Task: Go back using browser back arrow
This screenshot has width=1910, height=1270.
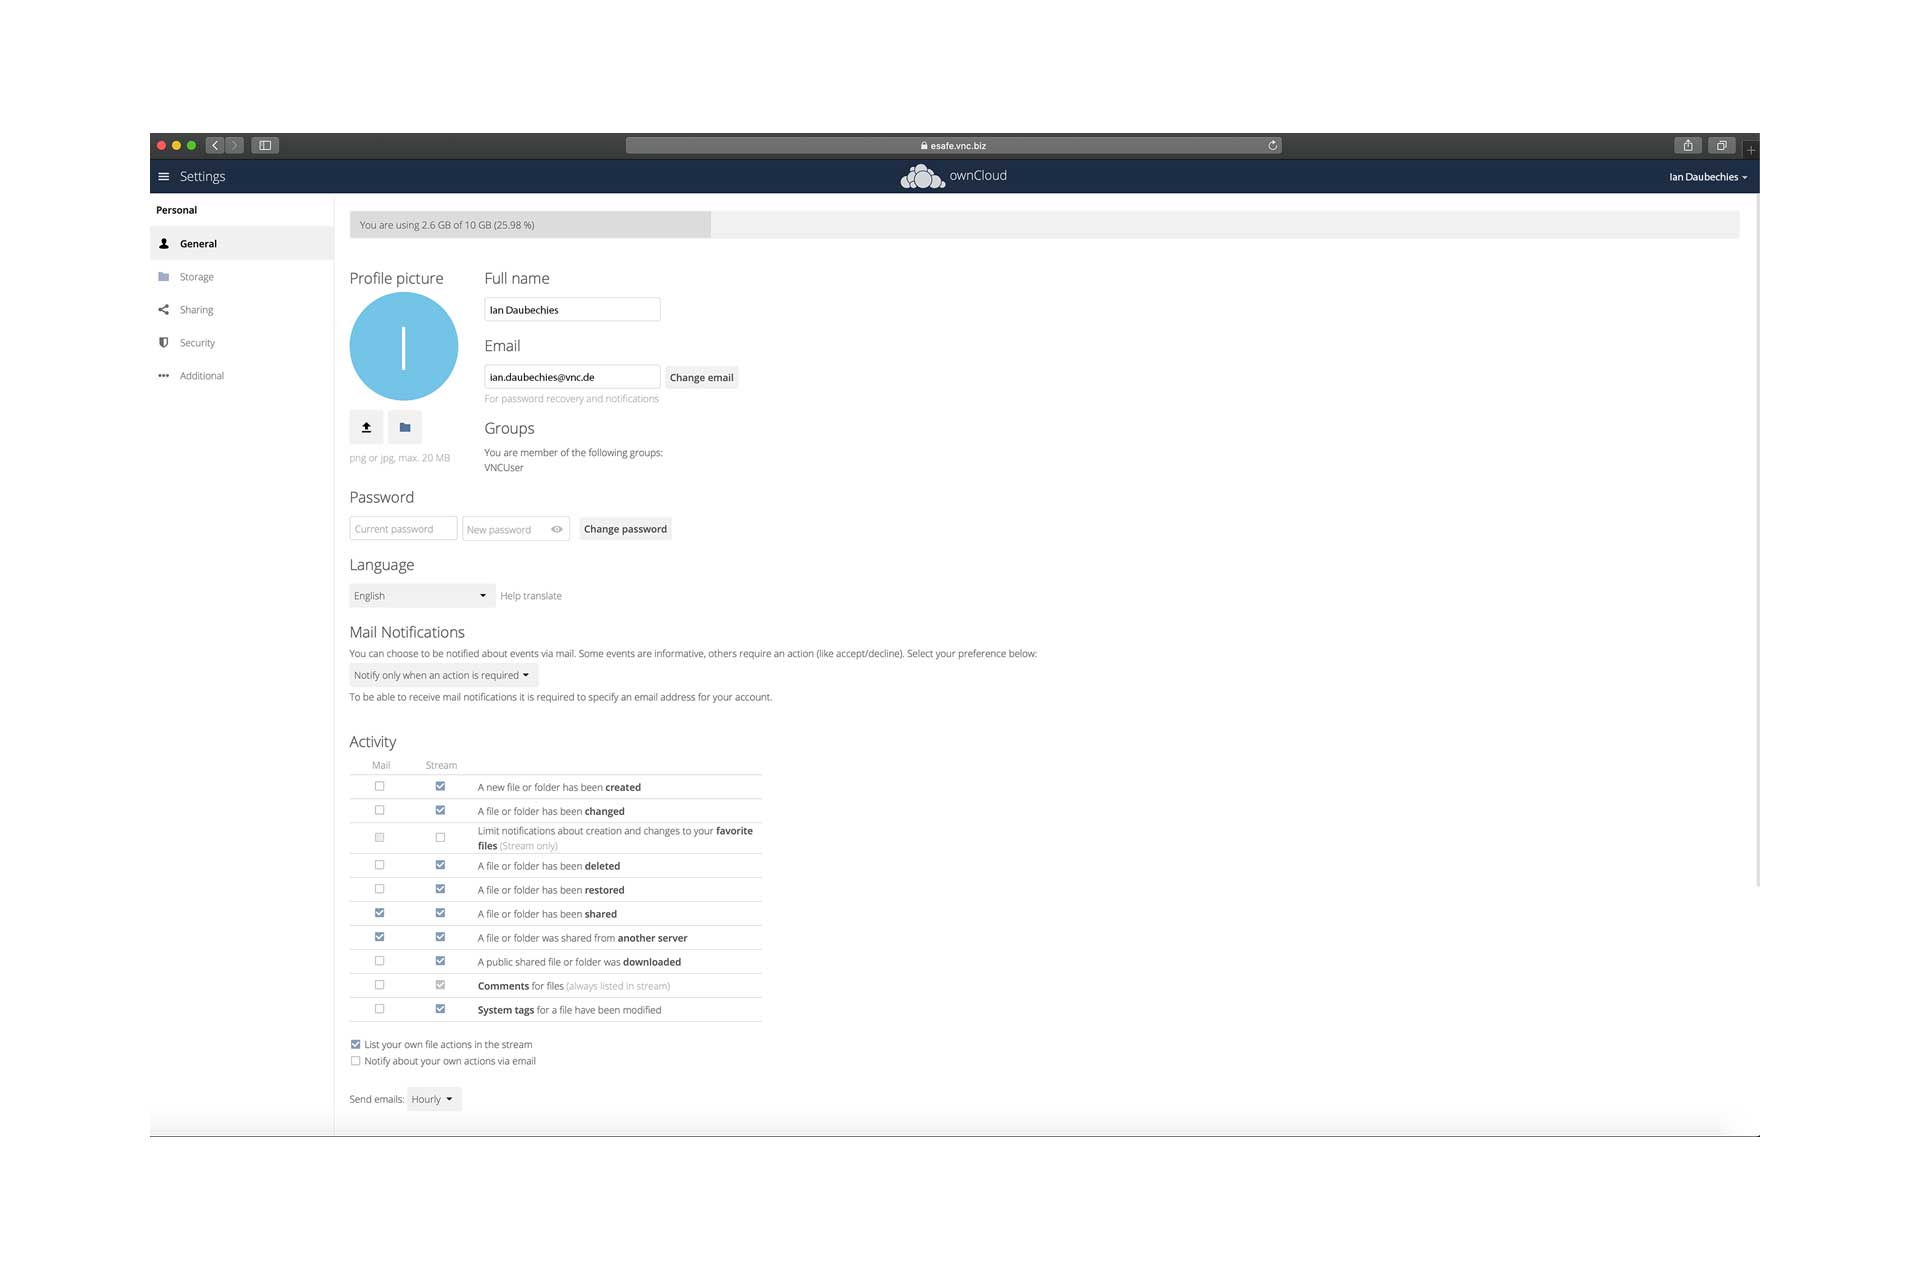Action: 215,146
